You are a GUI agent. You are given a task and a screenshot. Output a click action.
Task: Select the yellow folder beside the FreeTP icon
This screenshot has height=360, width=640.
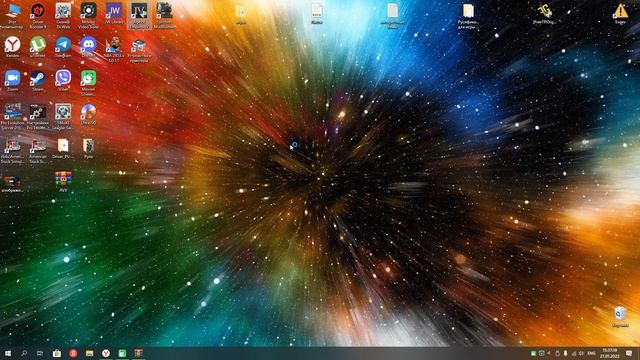click(x=468, y=16)
